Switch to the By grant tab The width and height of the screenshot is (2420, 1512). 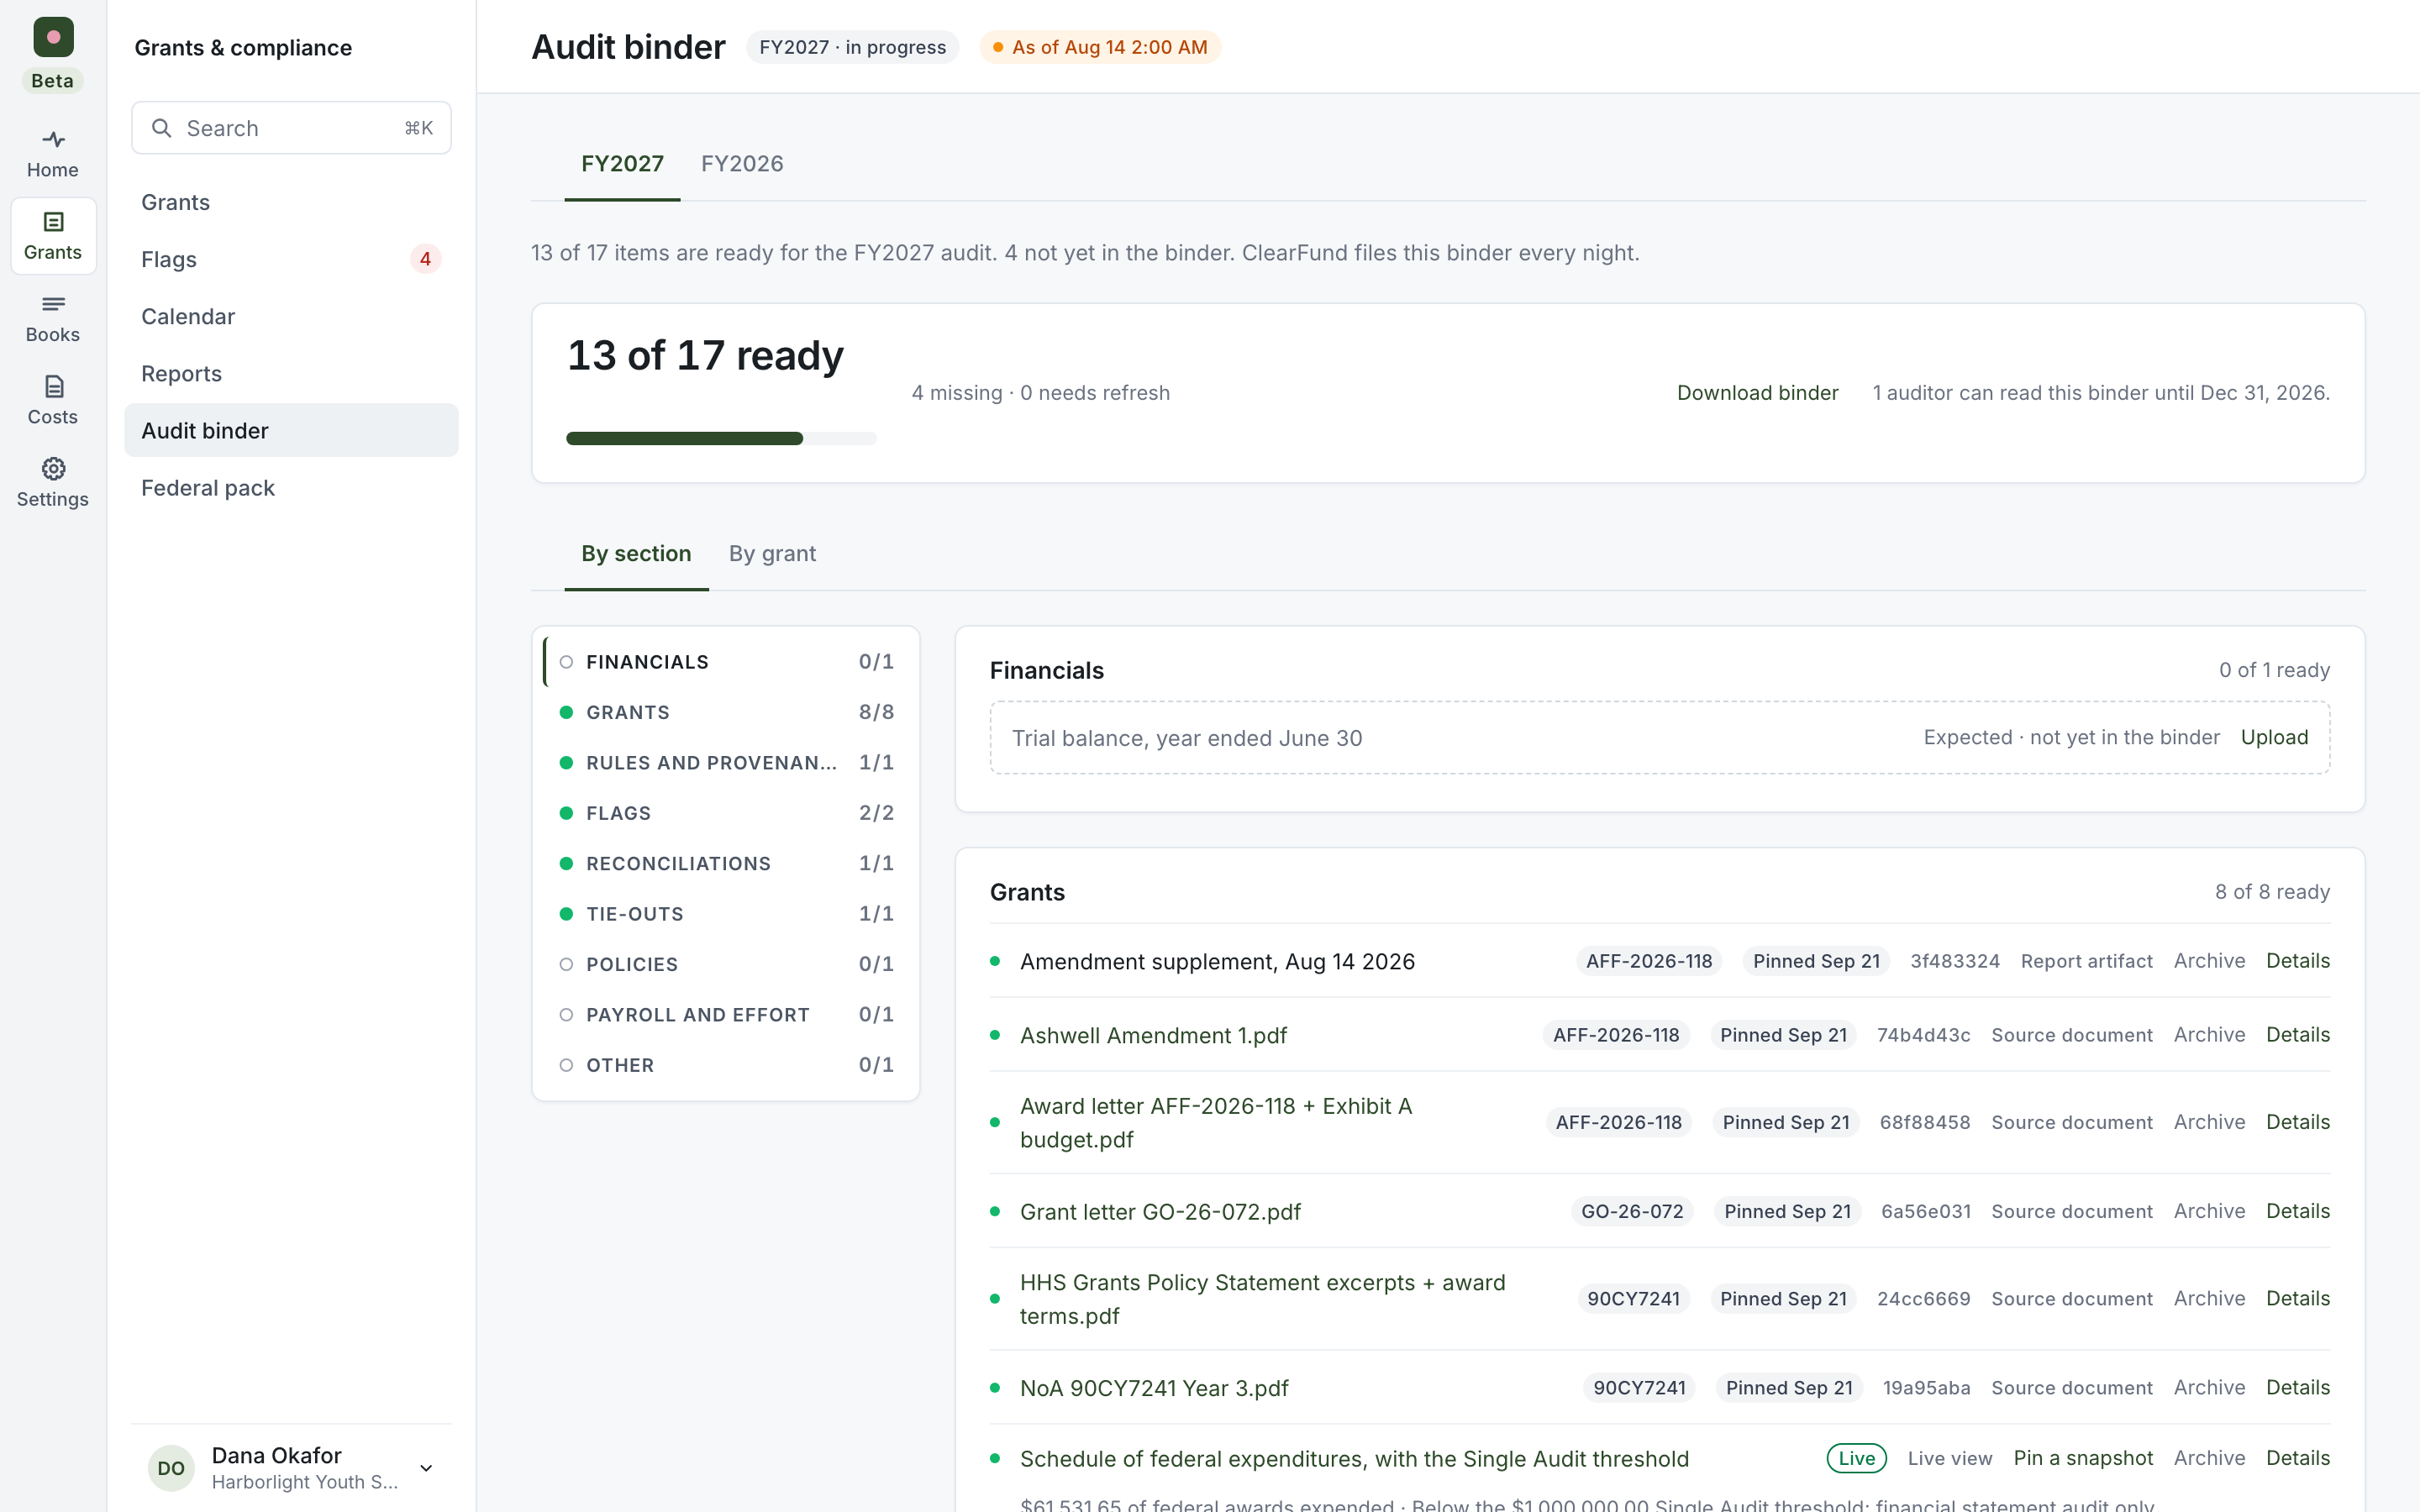pos(772,554)
